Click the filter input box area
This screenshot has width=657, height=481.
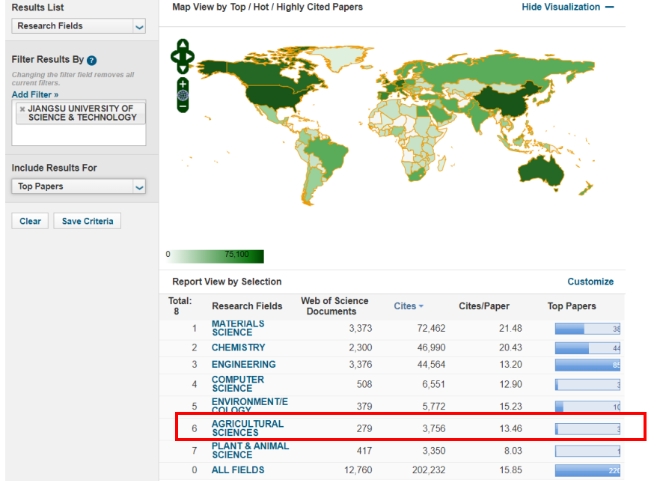(78, 135)
